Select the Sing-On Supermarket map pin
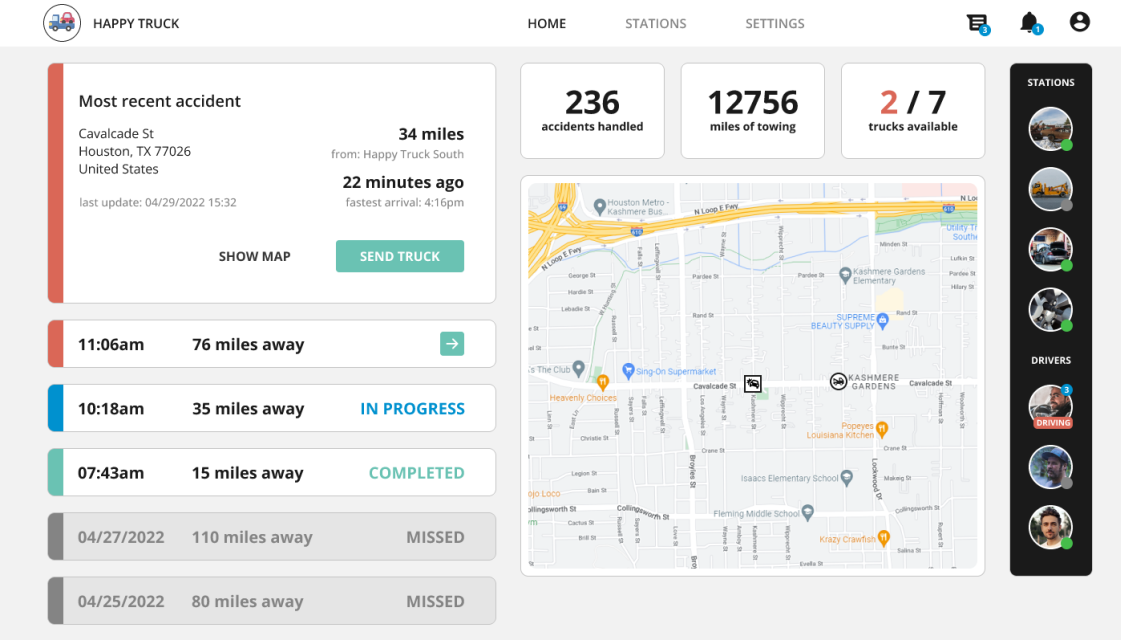 click(629, 368)
